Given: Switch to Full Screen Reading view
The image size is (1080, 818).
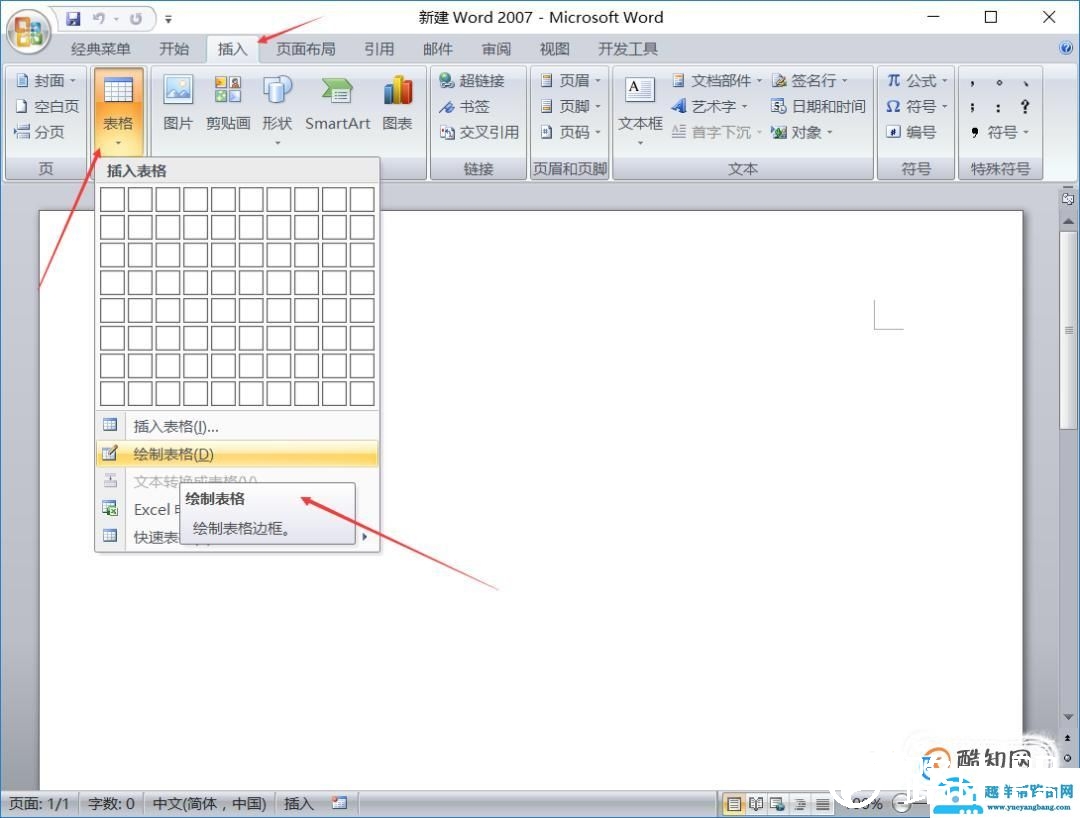Looking at the screenshot, I should 756,804.
